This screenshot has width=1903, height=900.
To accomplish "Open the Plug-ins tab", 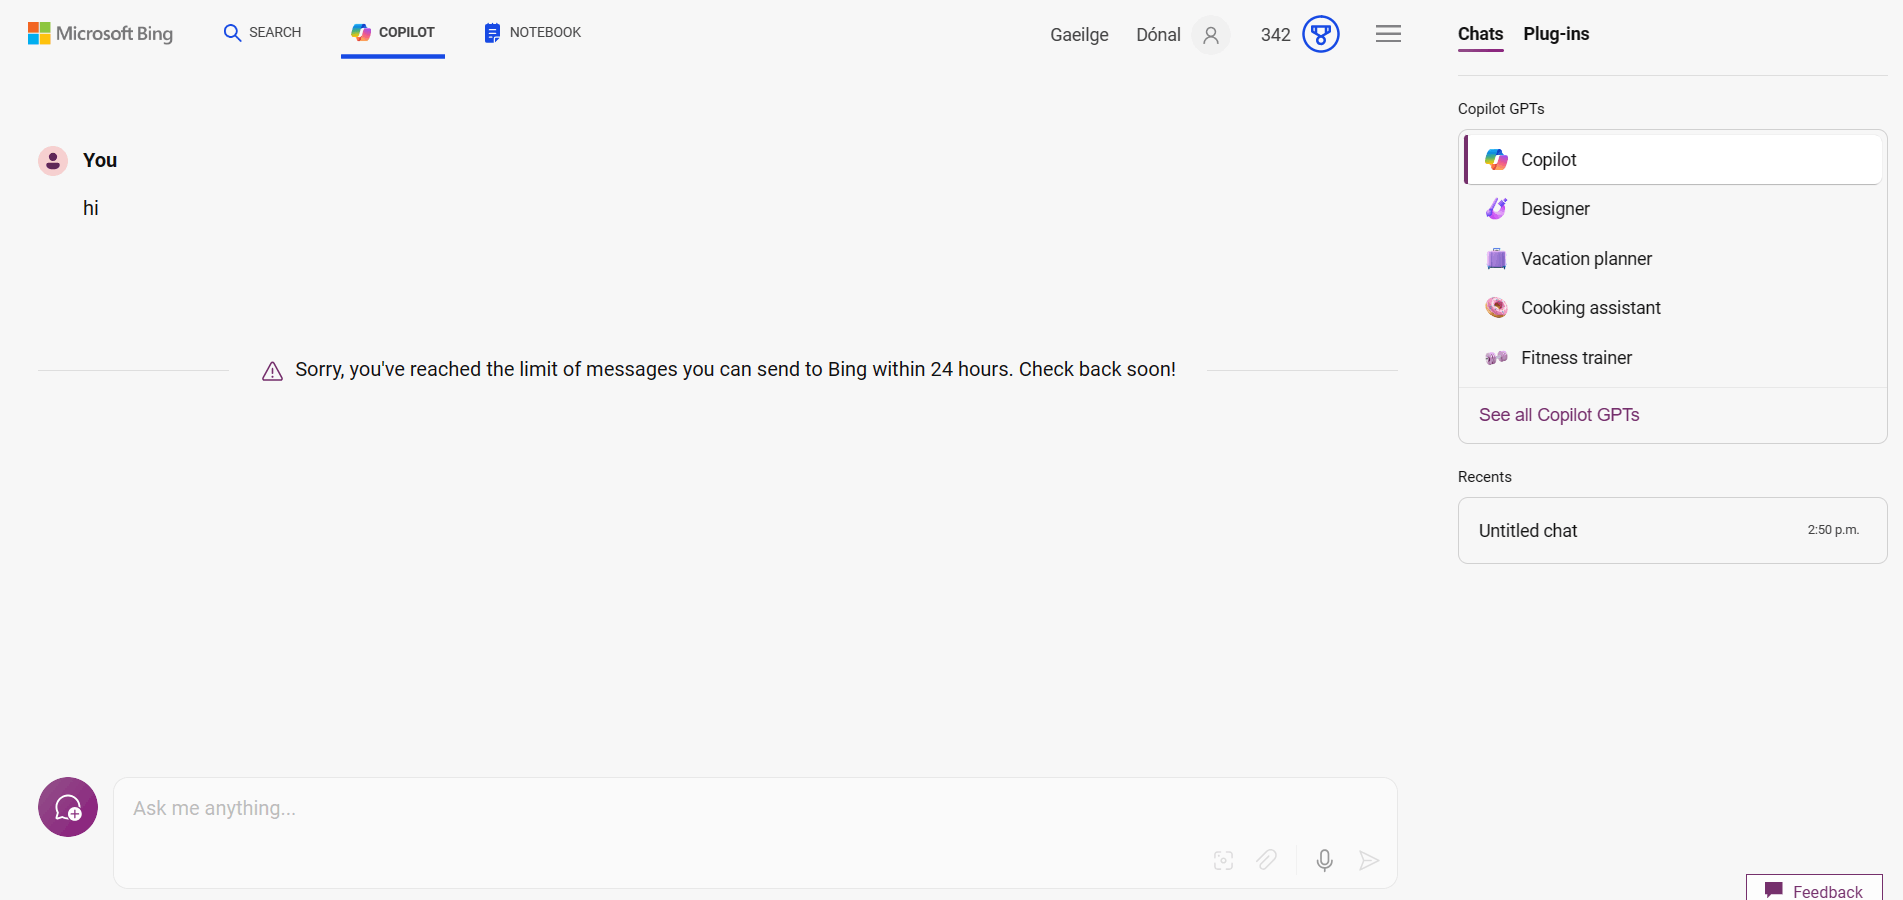I will pos(1556,34).
